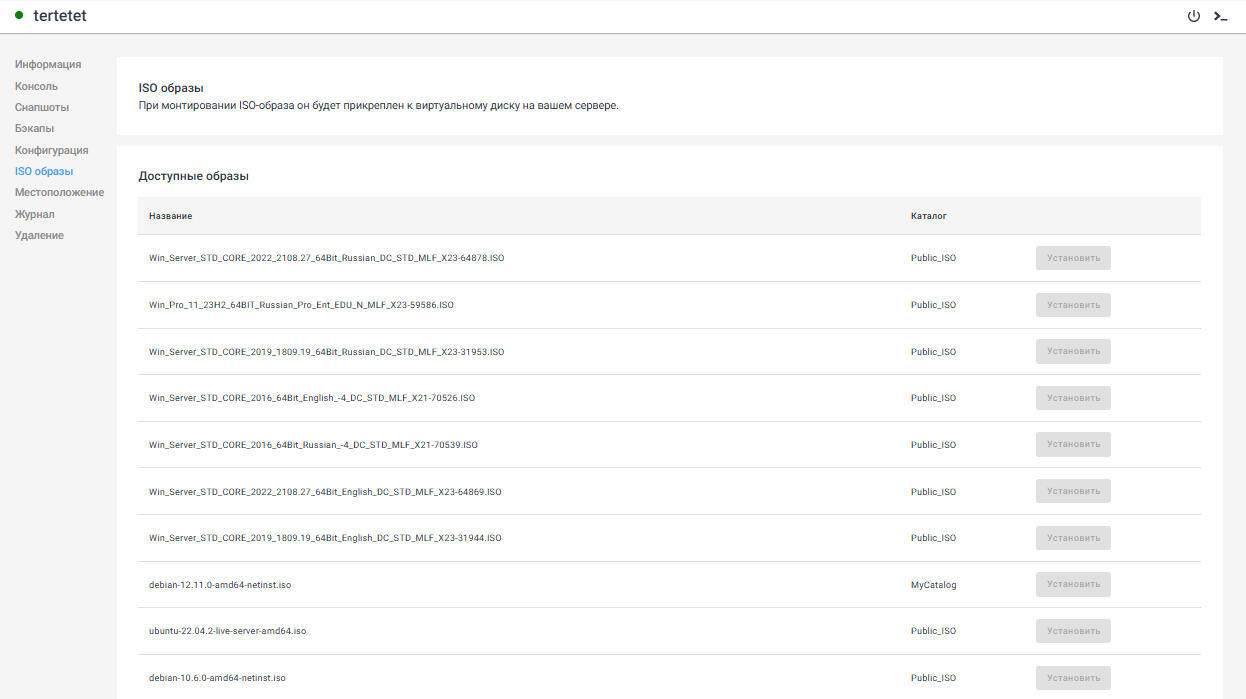Image resolution: width=1246 pixels, height=699 pixels.
Task: Open the Конфигурация section
Action: click(x=51, y=150)
